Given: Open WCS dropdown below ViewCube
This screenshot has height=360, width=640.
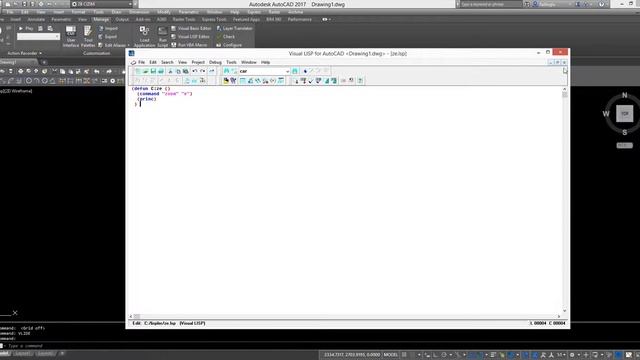Looking at the screenshot, I should pos(624,145).
